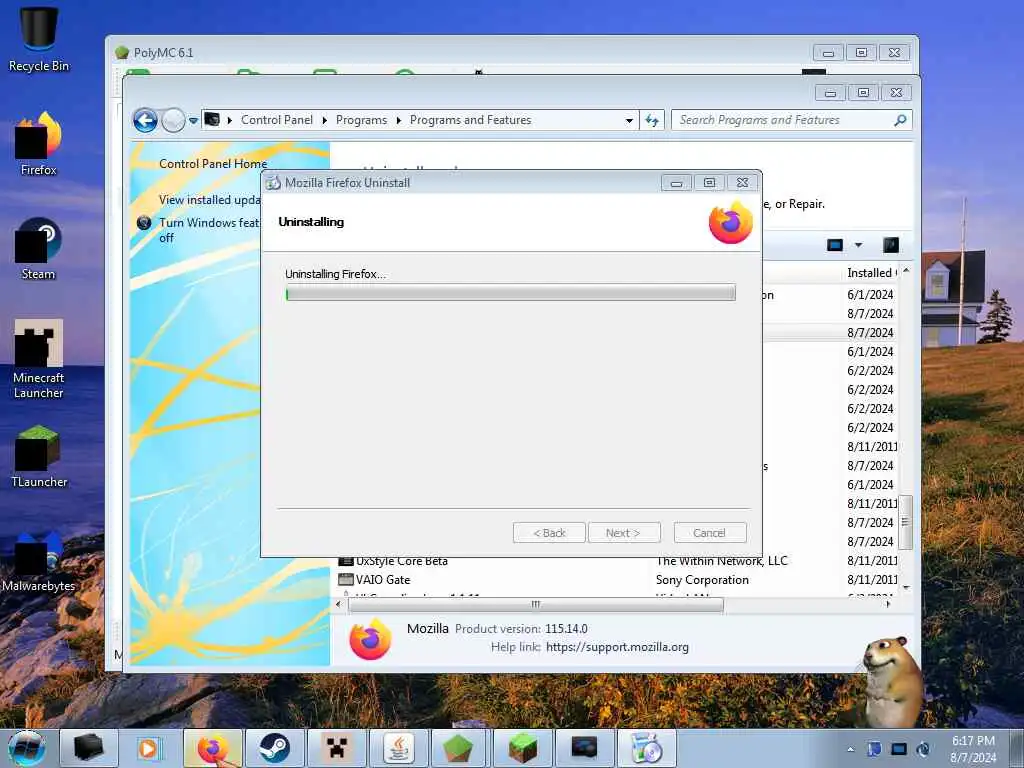Click the Mozilla Firefox Uninstall title icon
The image size is (1024, 768).
(x=273, y=183)
